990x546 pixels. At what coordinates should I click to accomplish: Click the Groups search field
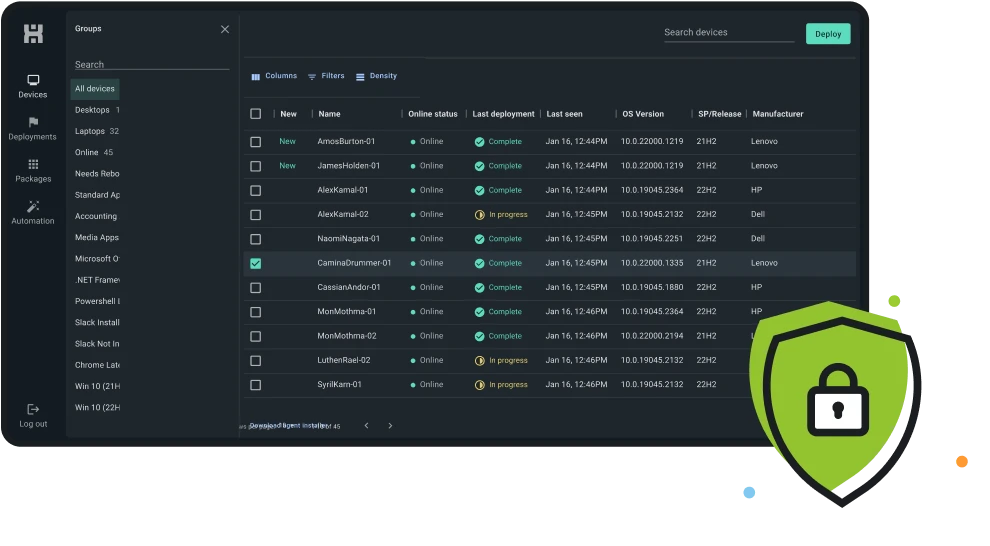tap(152, 64)
